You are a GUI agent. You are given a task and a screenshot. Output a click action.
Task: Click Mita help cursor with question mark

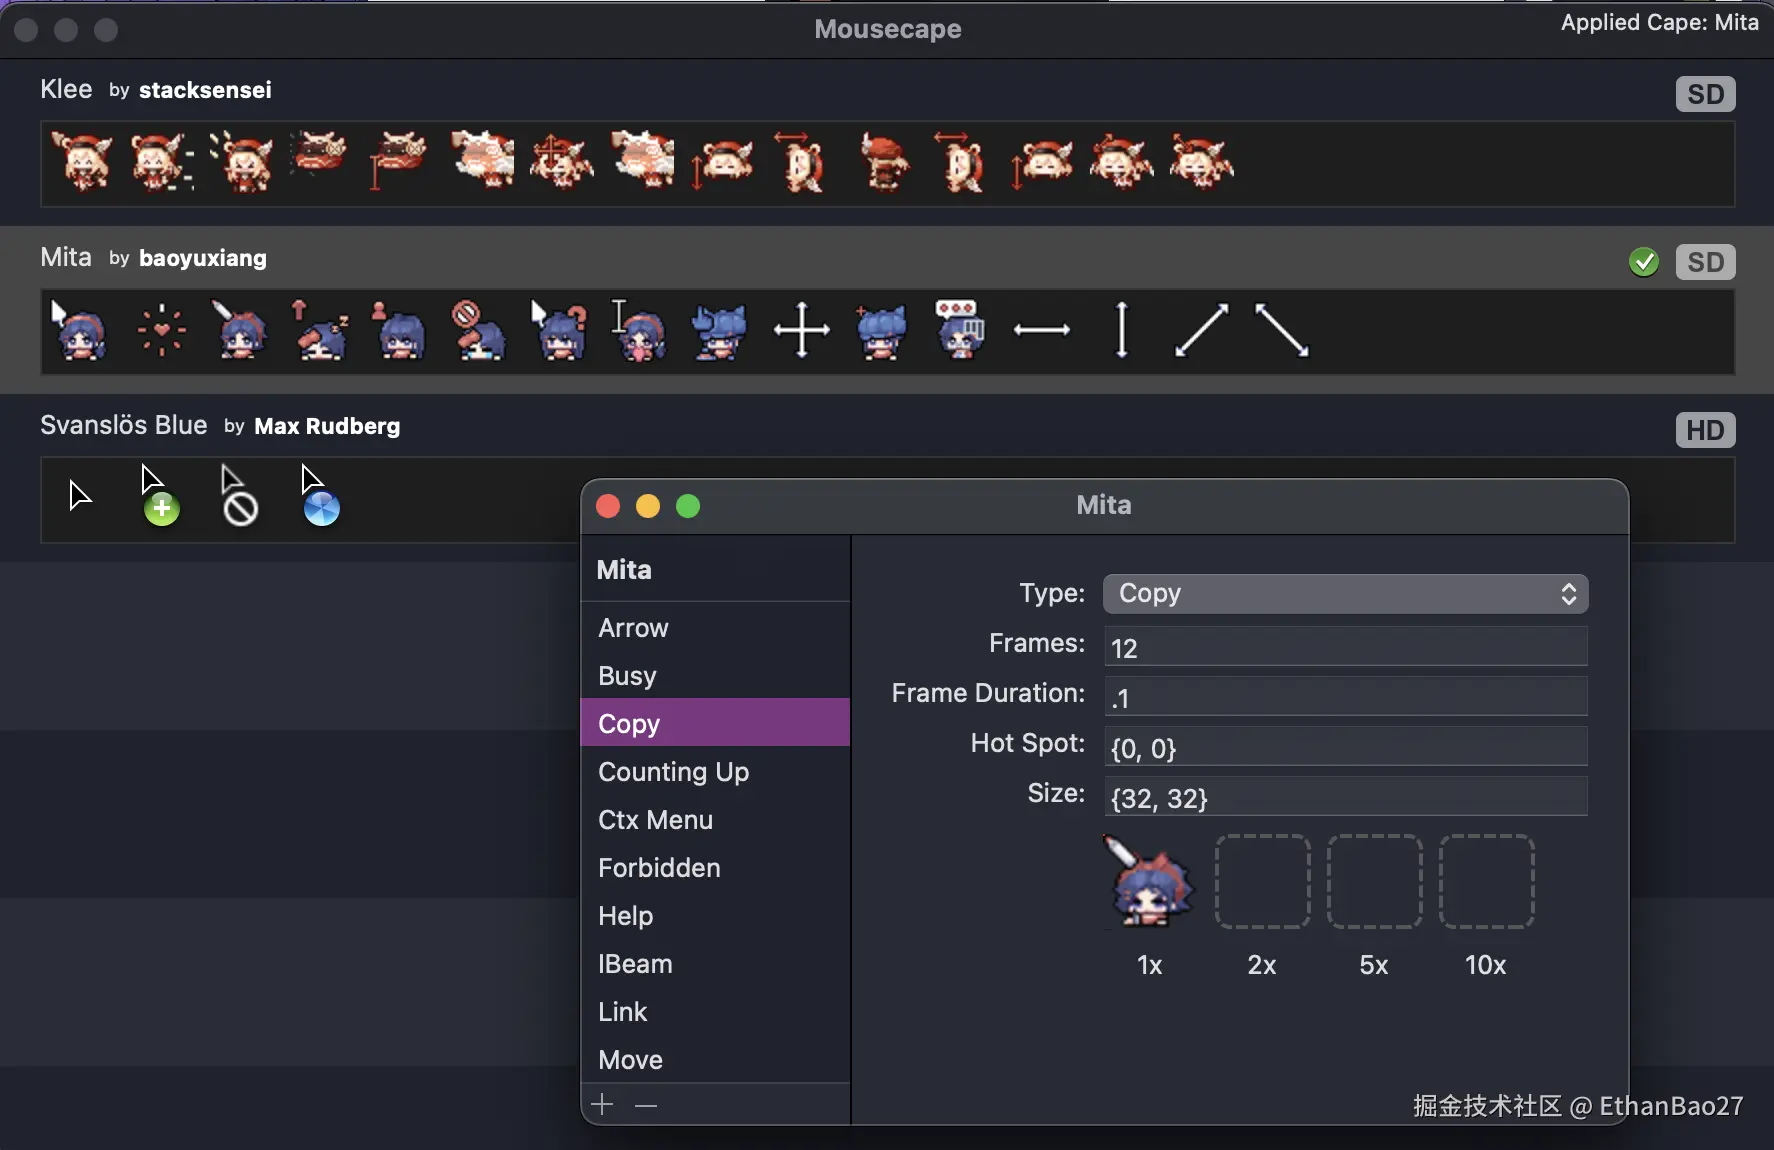[x=560, y=330]
